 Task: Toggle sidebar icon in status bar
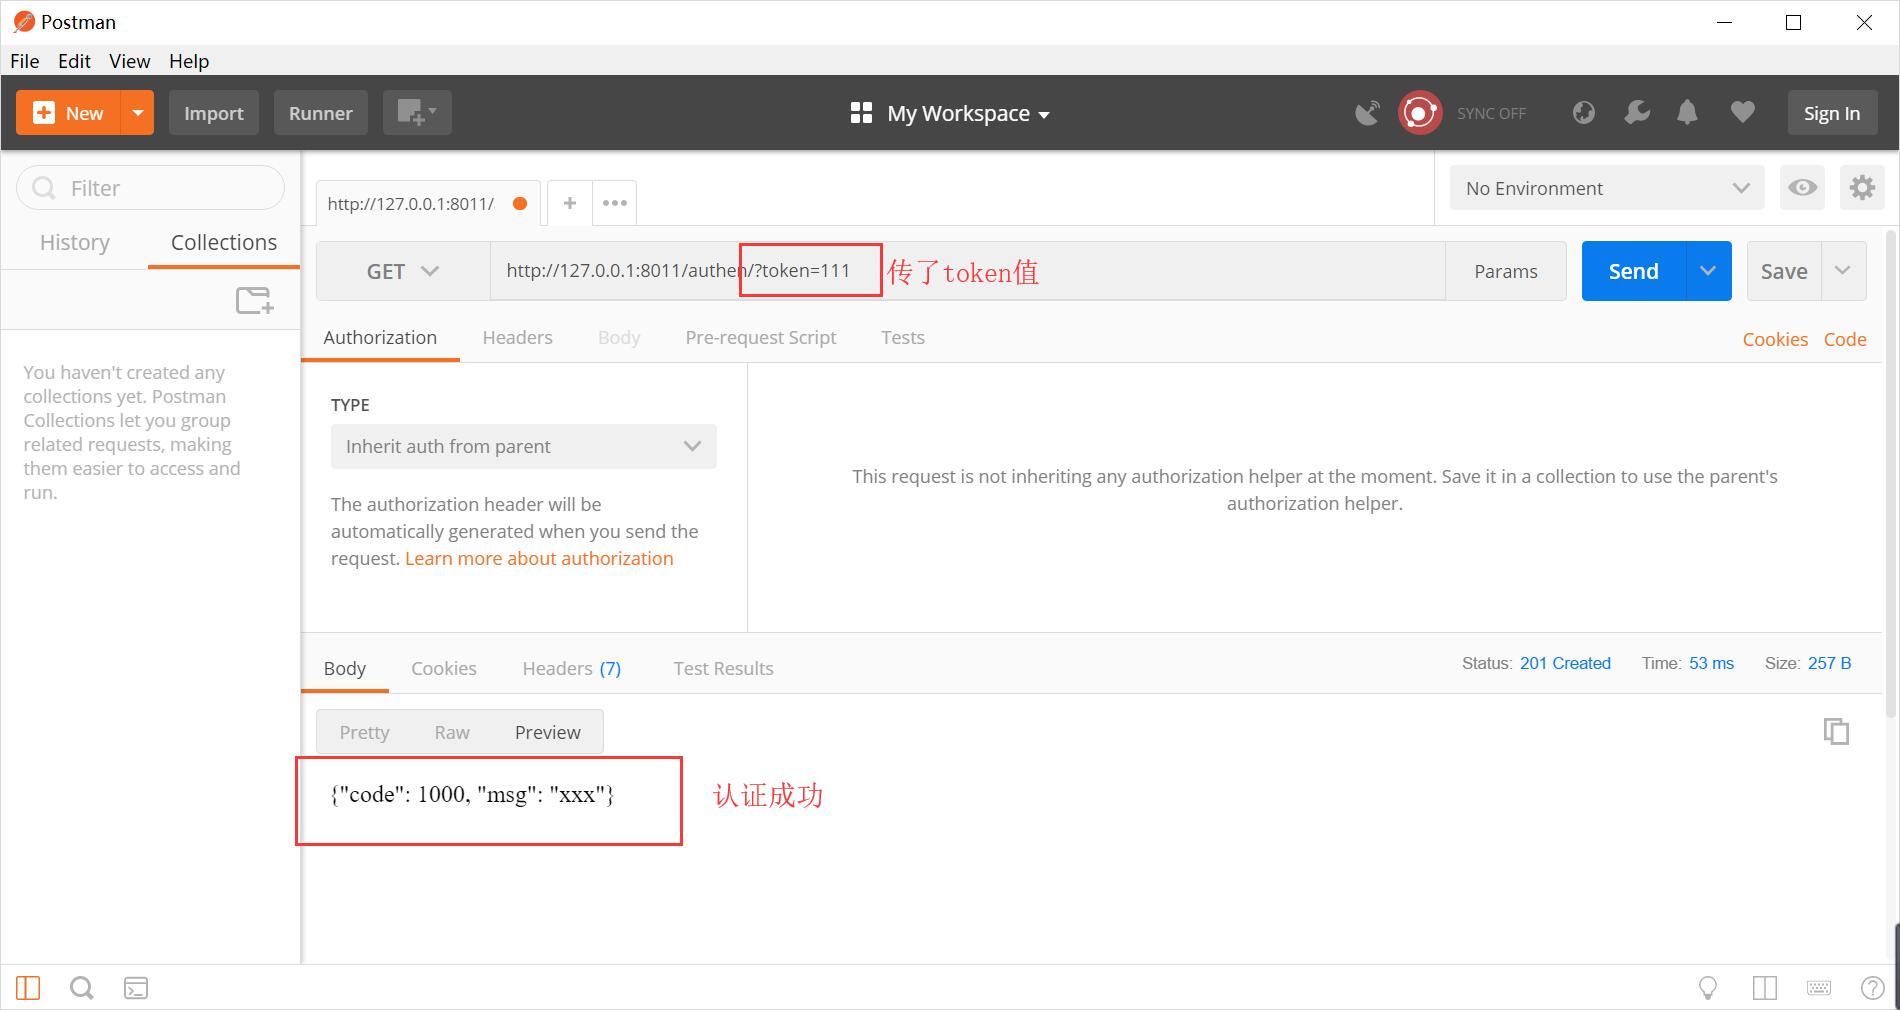click(28, 988)
